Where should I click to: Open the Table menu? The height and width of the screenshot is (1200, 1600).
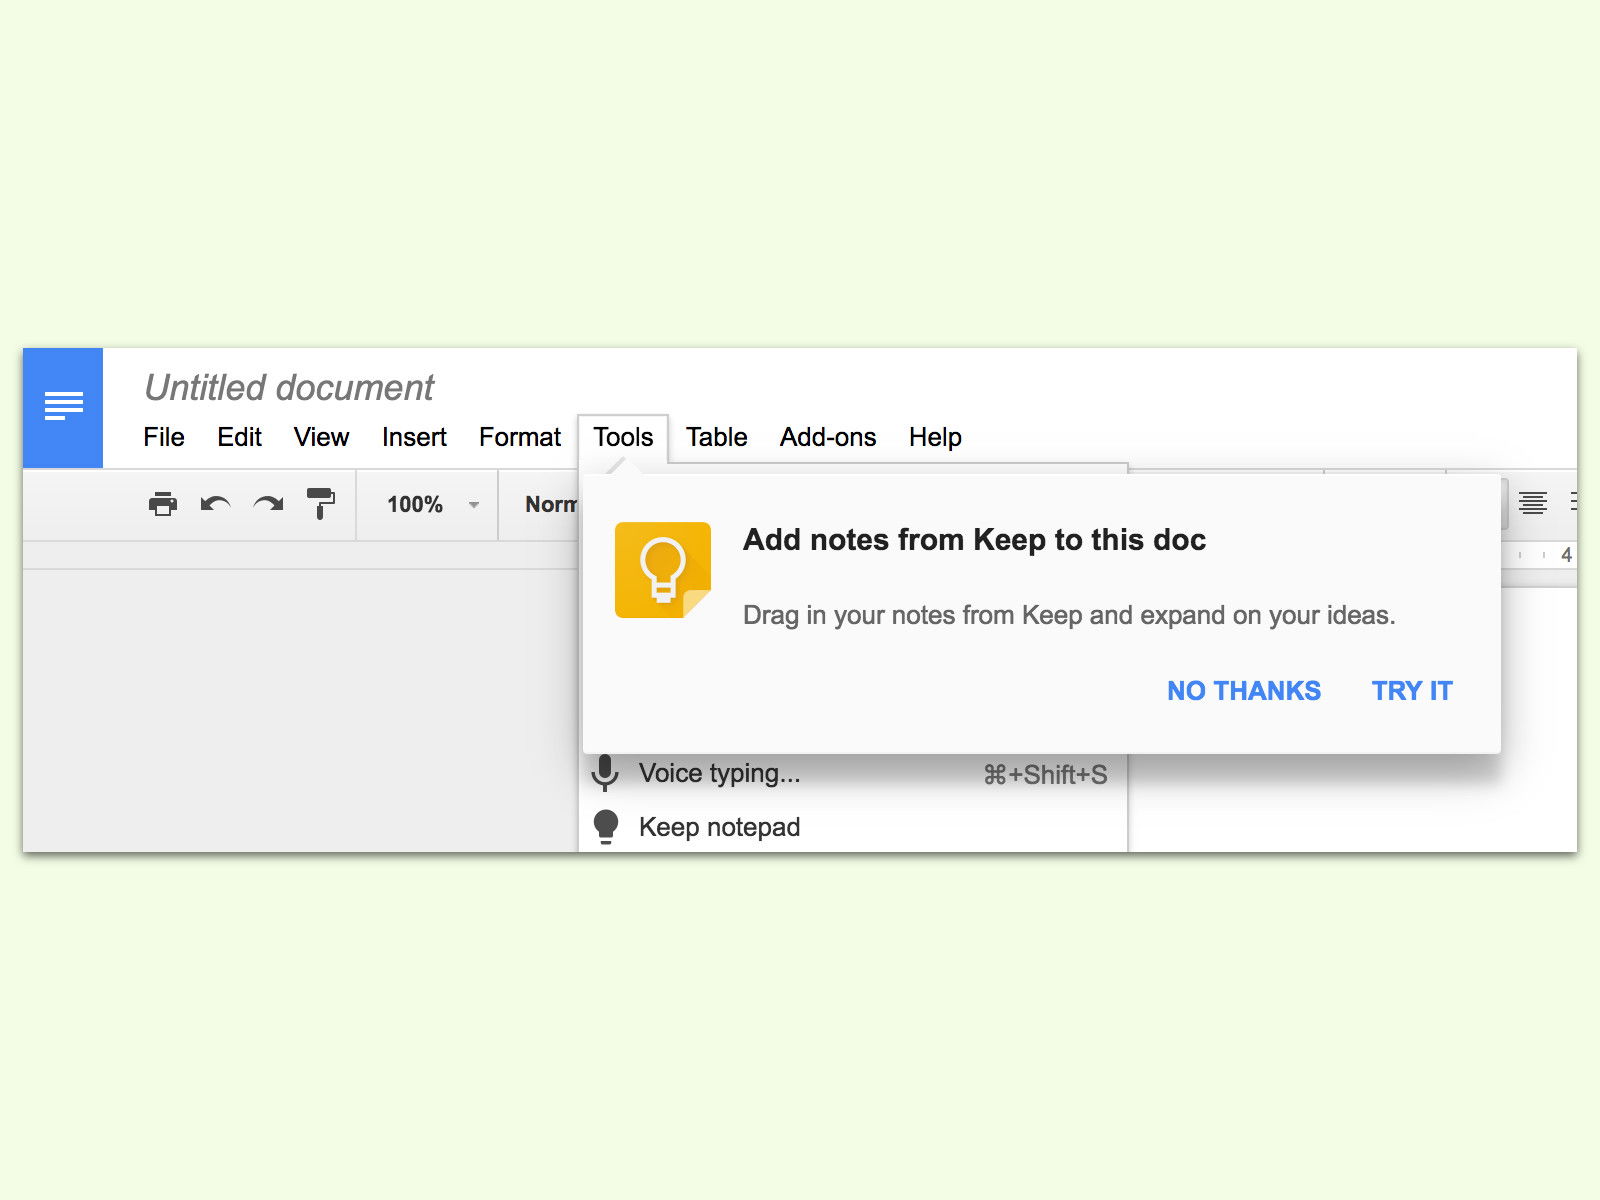(x=716, y=437)
